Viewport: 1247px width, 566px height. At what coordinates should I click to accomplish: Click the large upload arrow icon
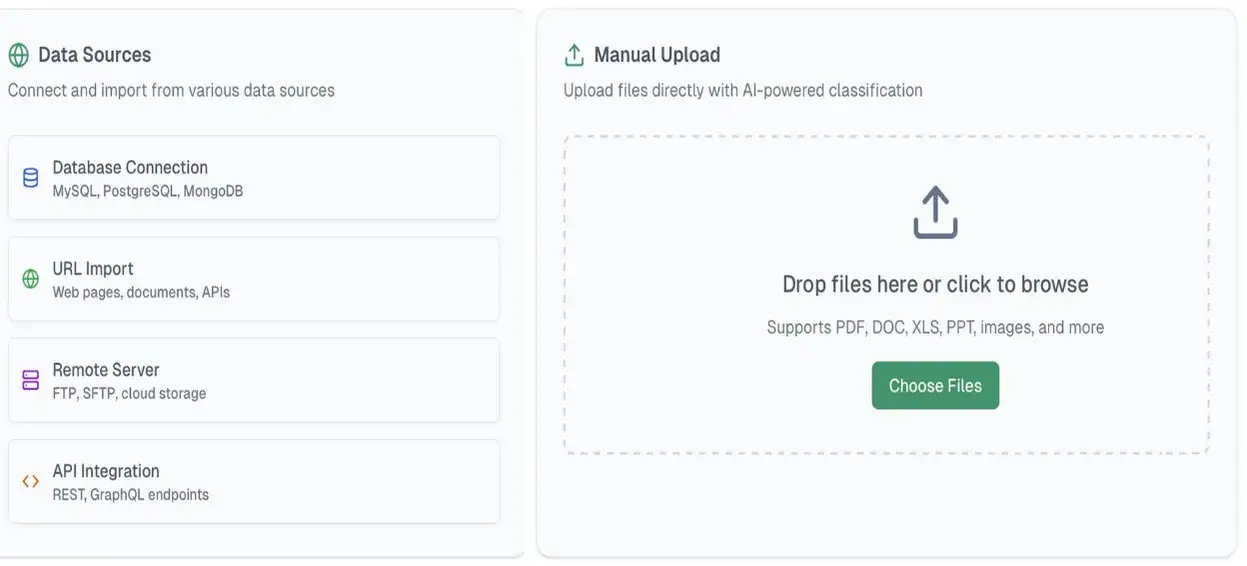pyautogui.click(x=935, y=212)
